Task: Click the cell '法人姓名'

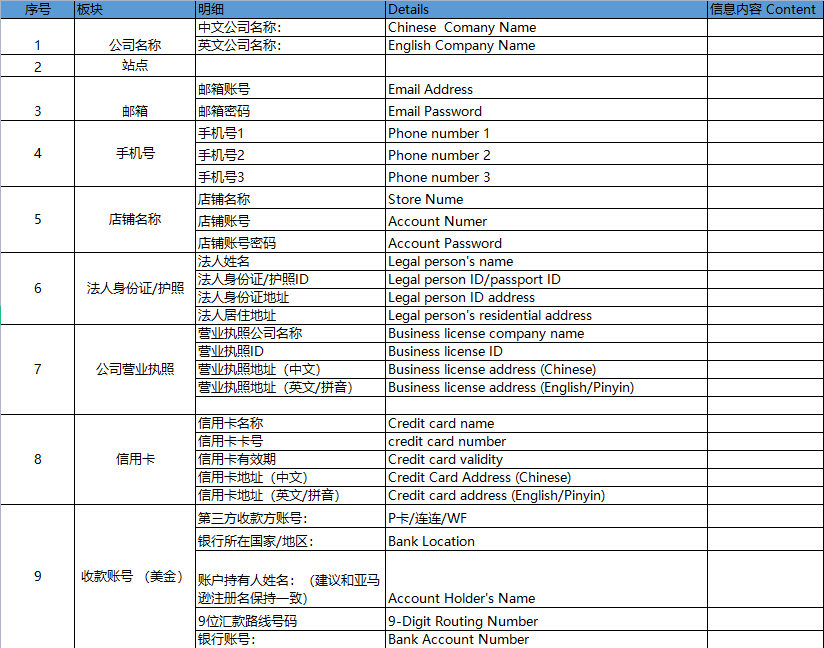Action: pos(291,262)
